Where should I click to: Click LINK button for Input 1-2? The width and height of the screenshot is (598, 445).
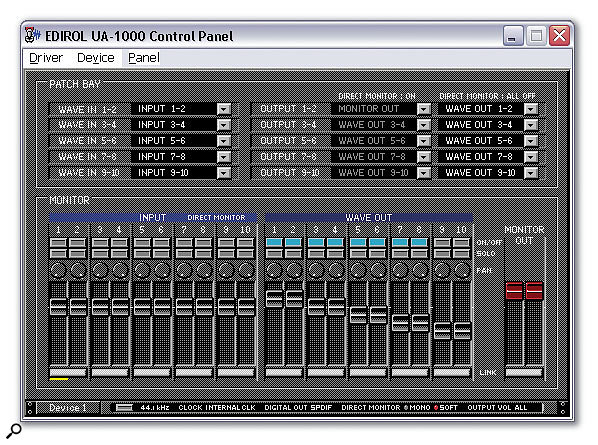pos(68,373)
